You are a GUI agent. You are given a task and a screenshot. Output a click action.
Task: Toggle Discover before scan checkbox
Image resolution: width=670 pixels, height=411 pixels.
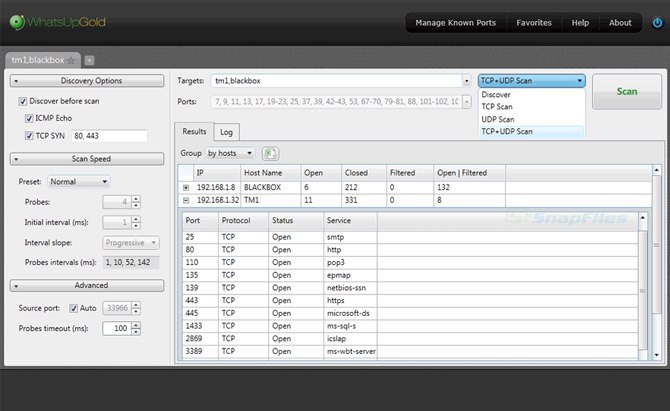coord(23,101)
